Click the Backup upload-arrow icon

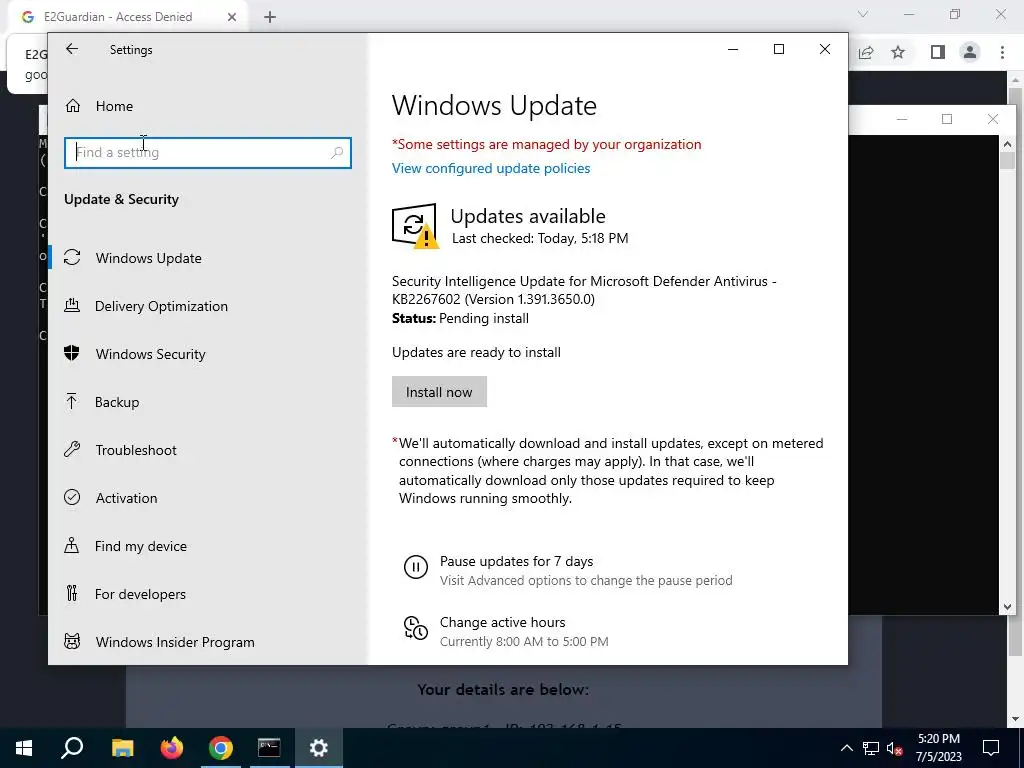(x=72, y=401)
